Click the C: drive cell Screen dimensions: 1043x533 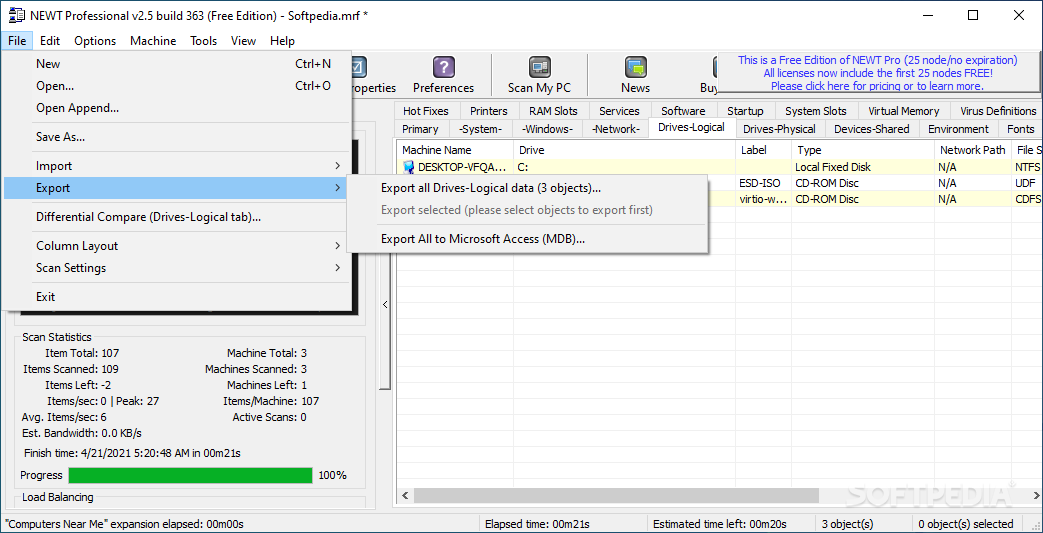pos(625,167)
